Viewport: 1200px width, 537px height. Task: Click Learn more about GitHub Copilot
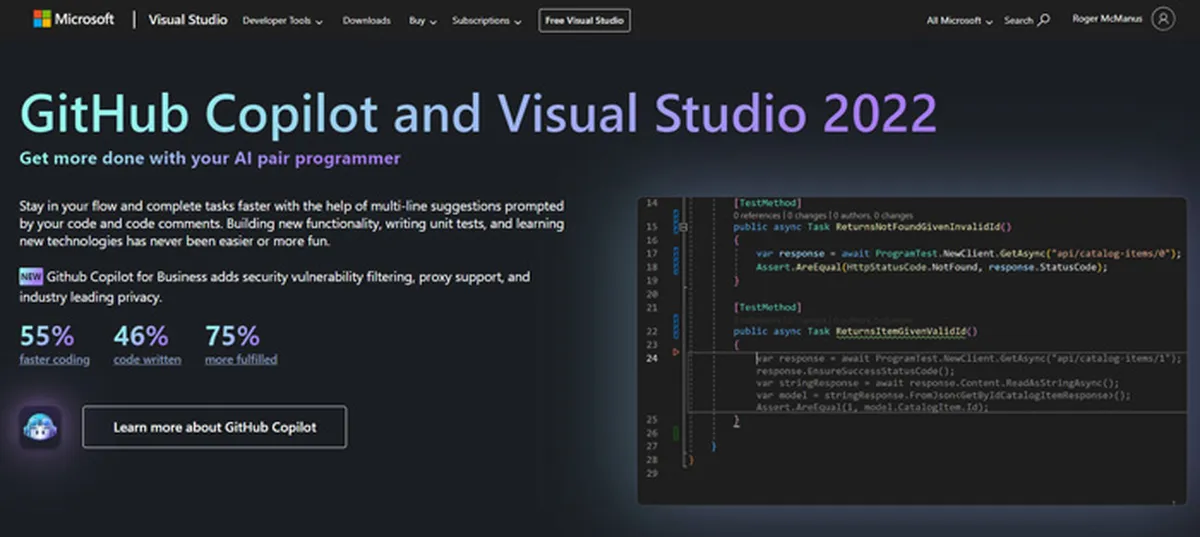coord(215,427)
